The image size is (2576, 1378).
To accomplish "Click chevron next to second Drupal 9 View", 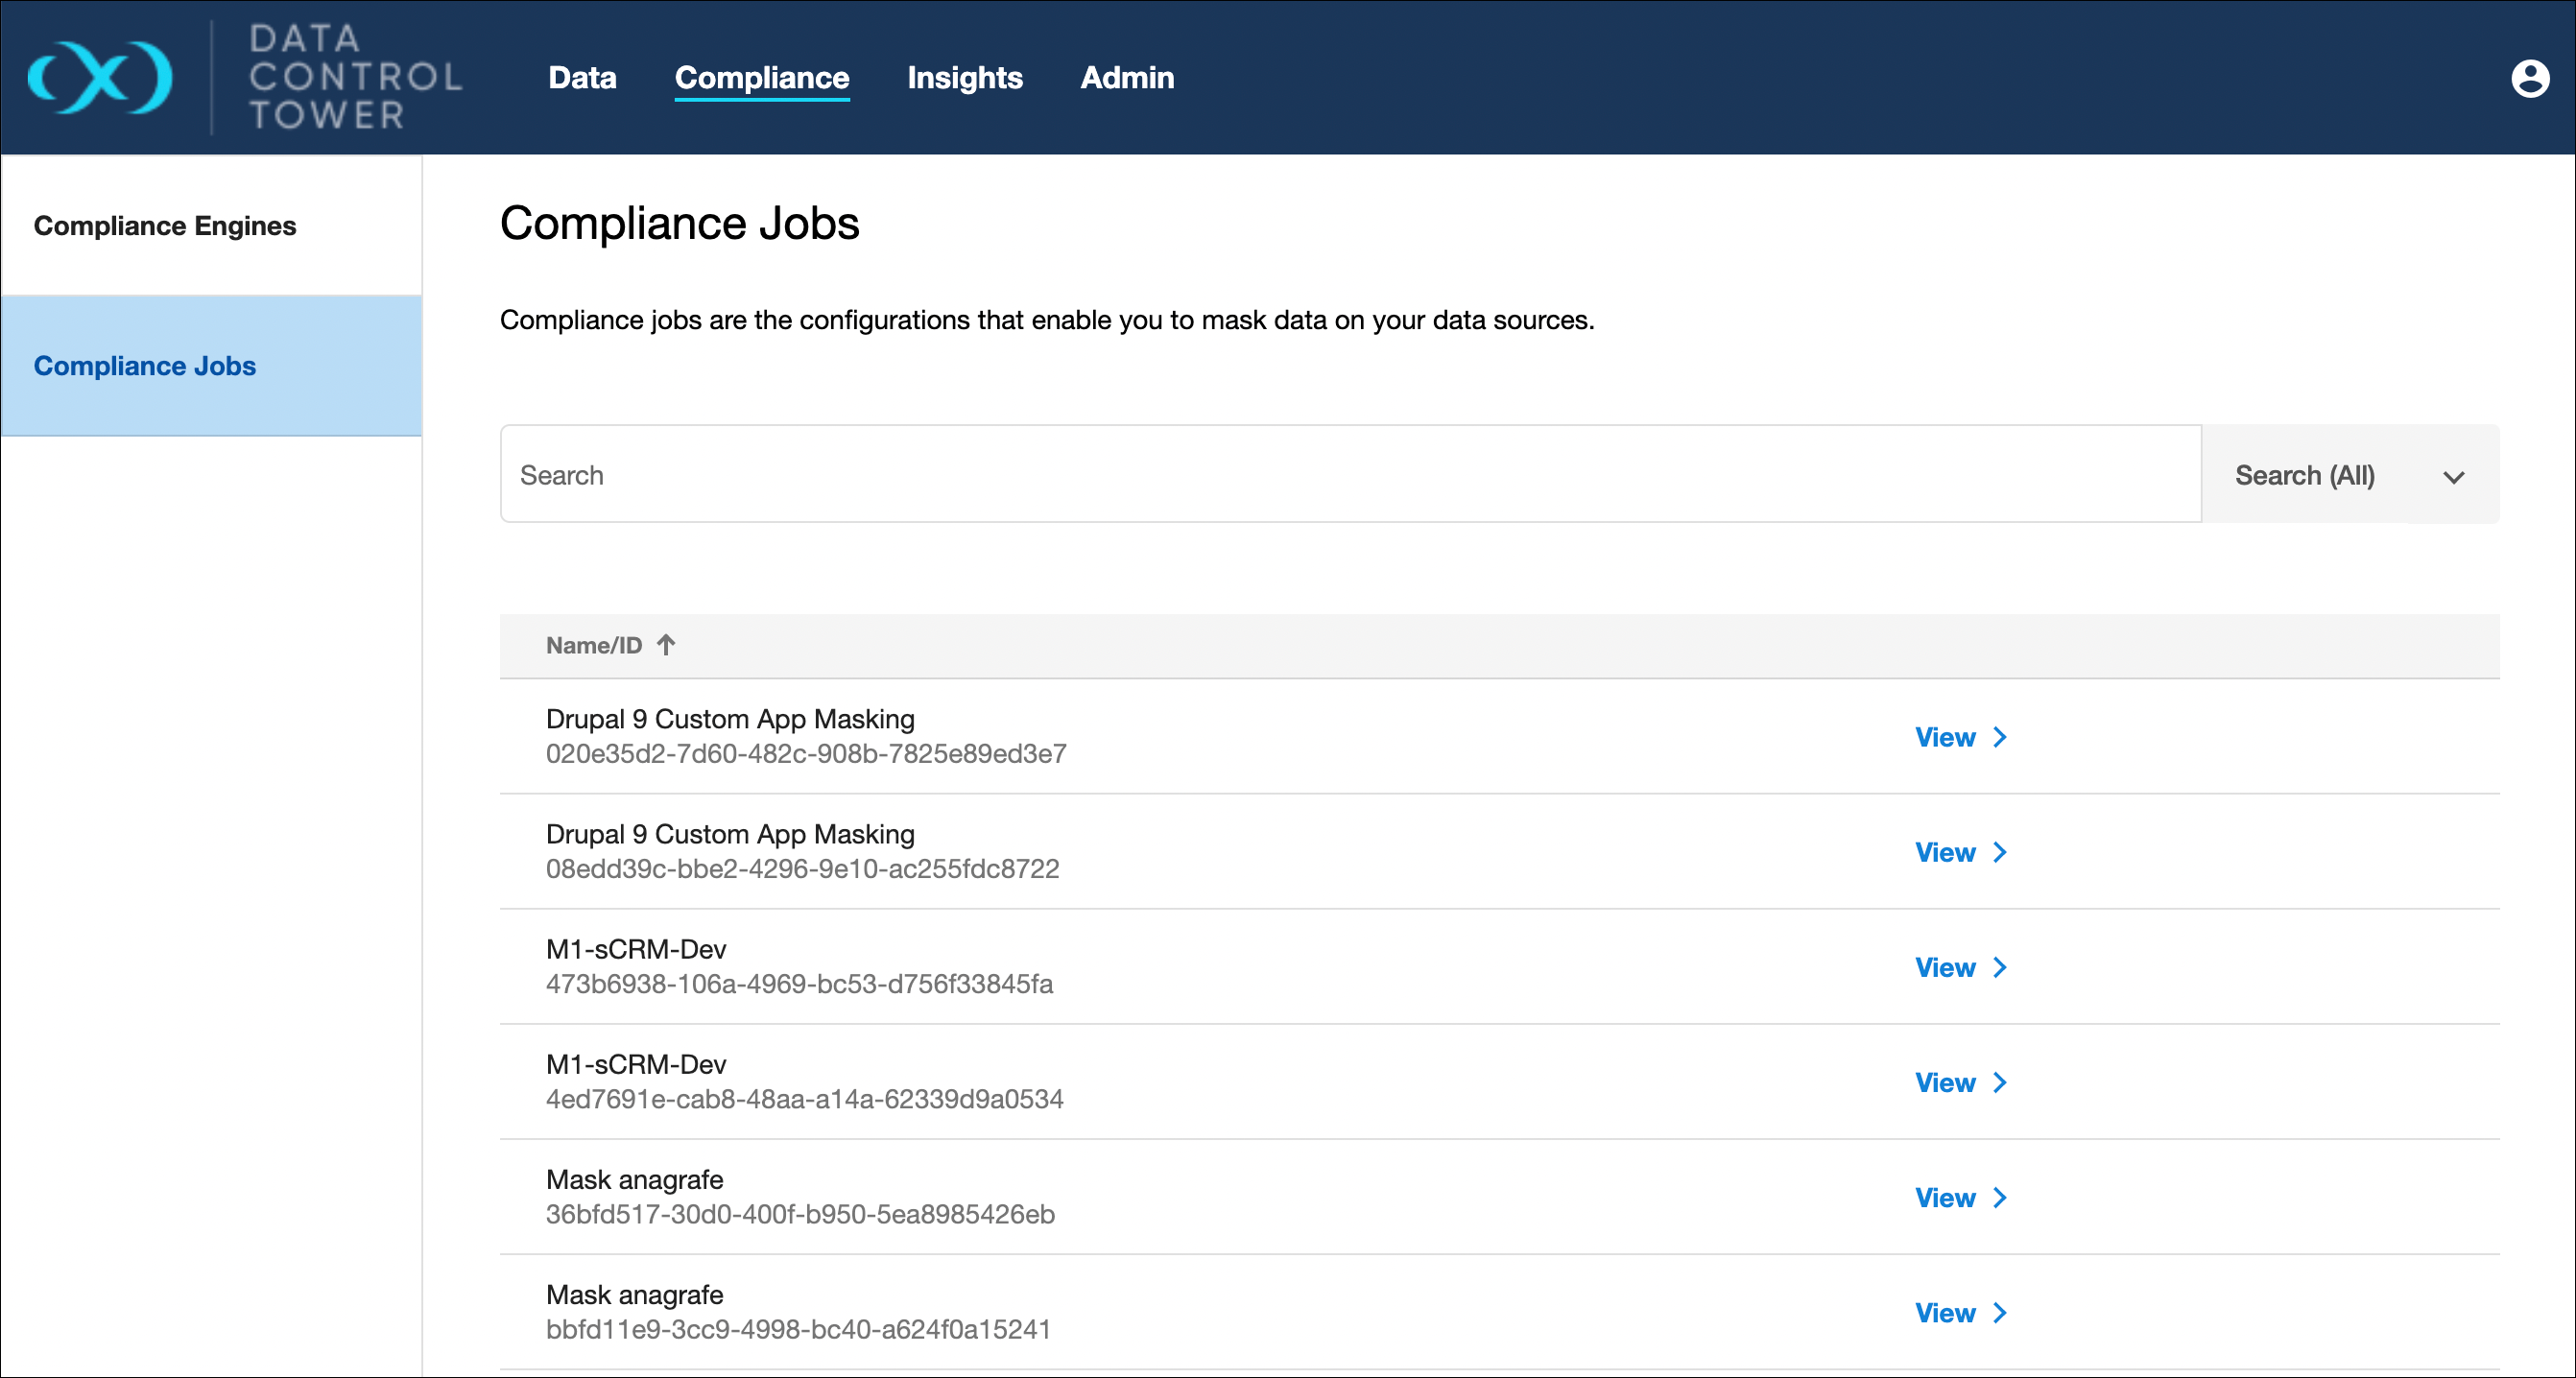I will click(x=2000, y=852).
